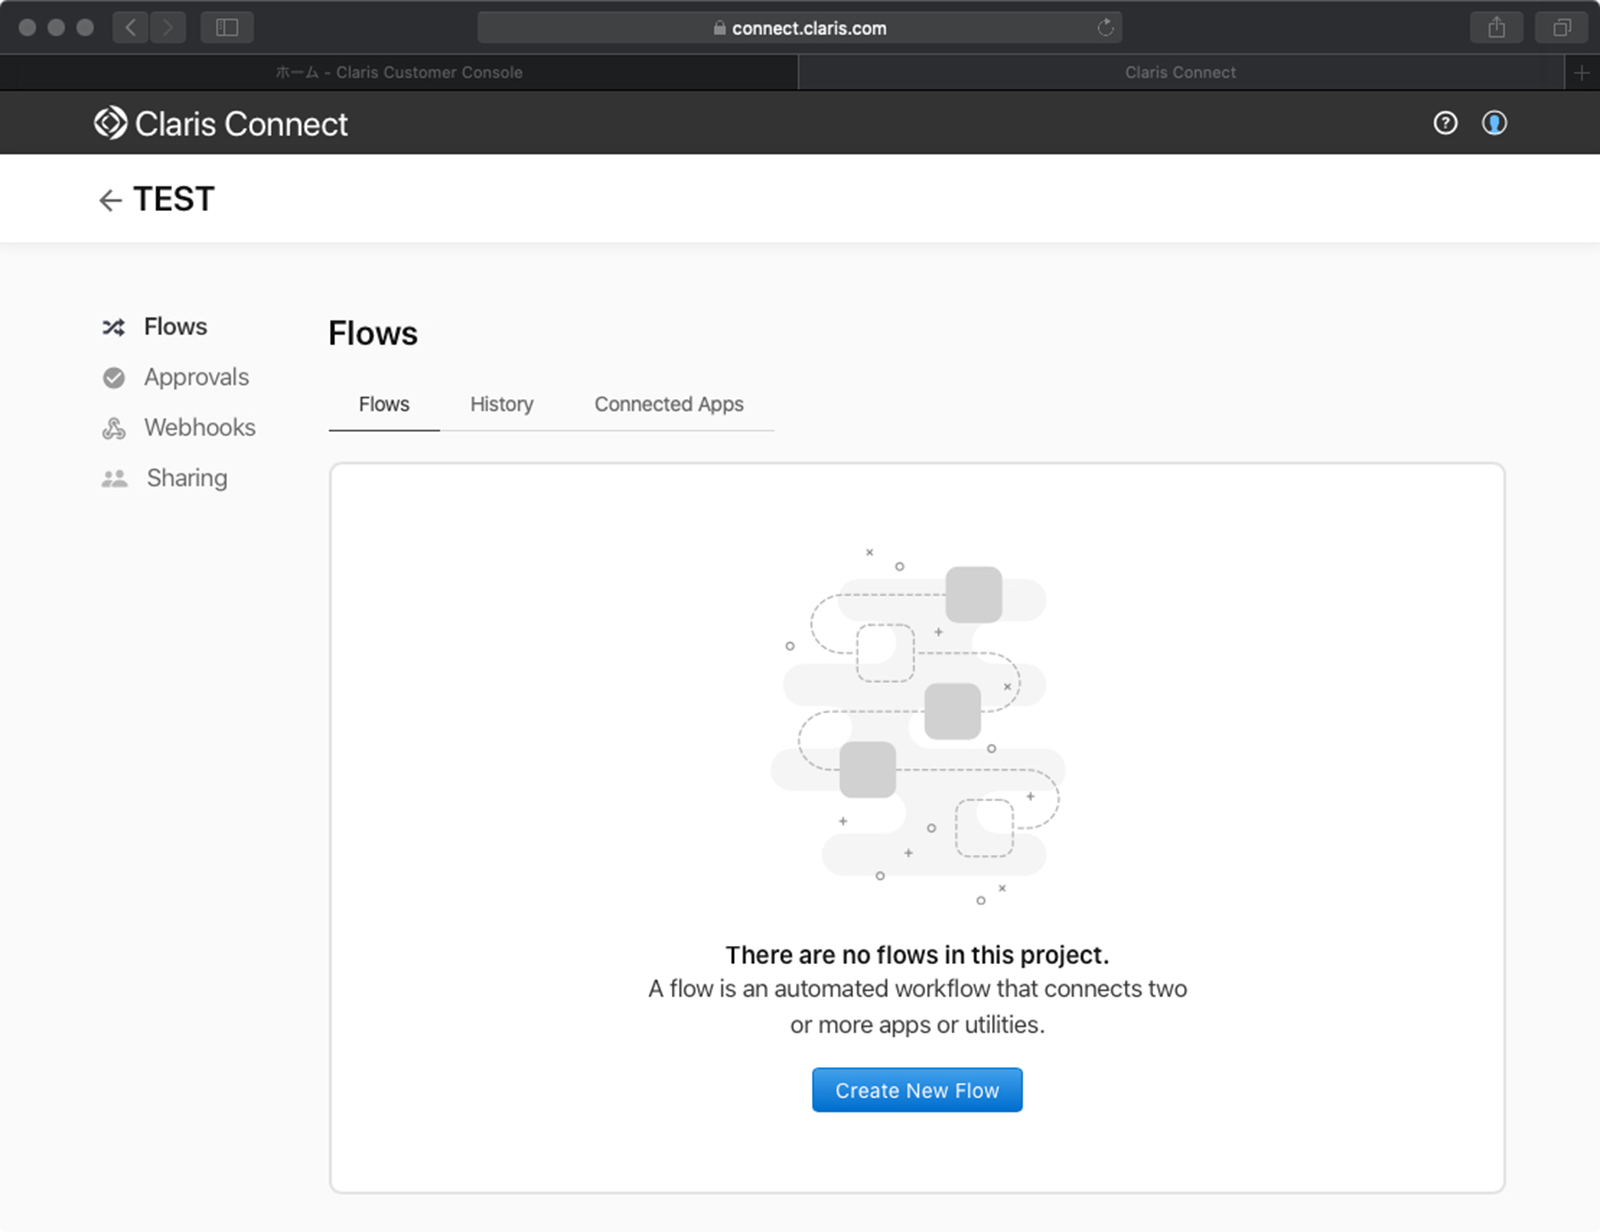
Task: Click the Safari share icon
Action: 1496,28
